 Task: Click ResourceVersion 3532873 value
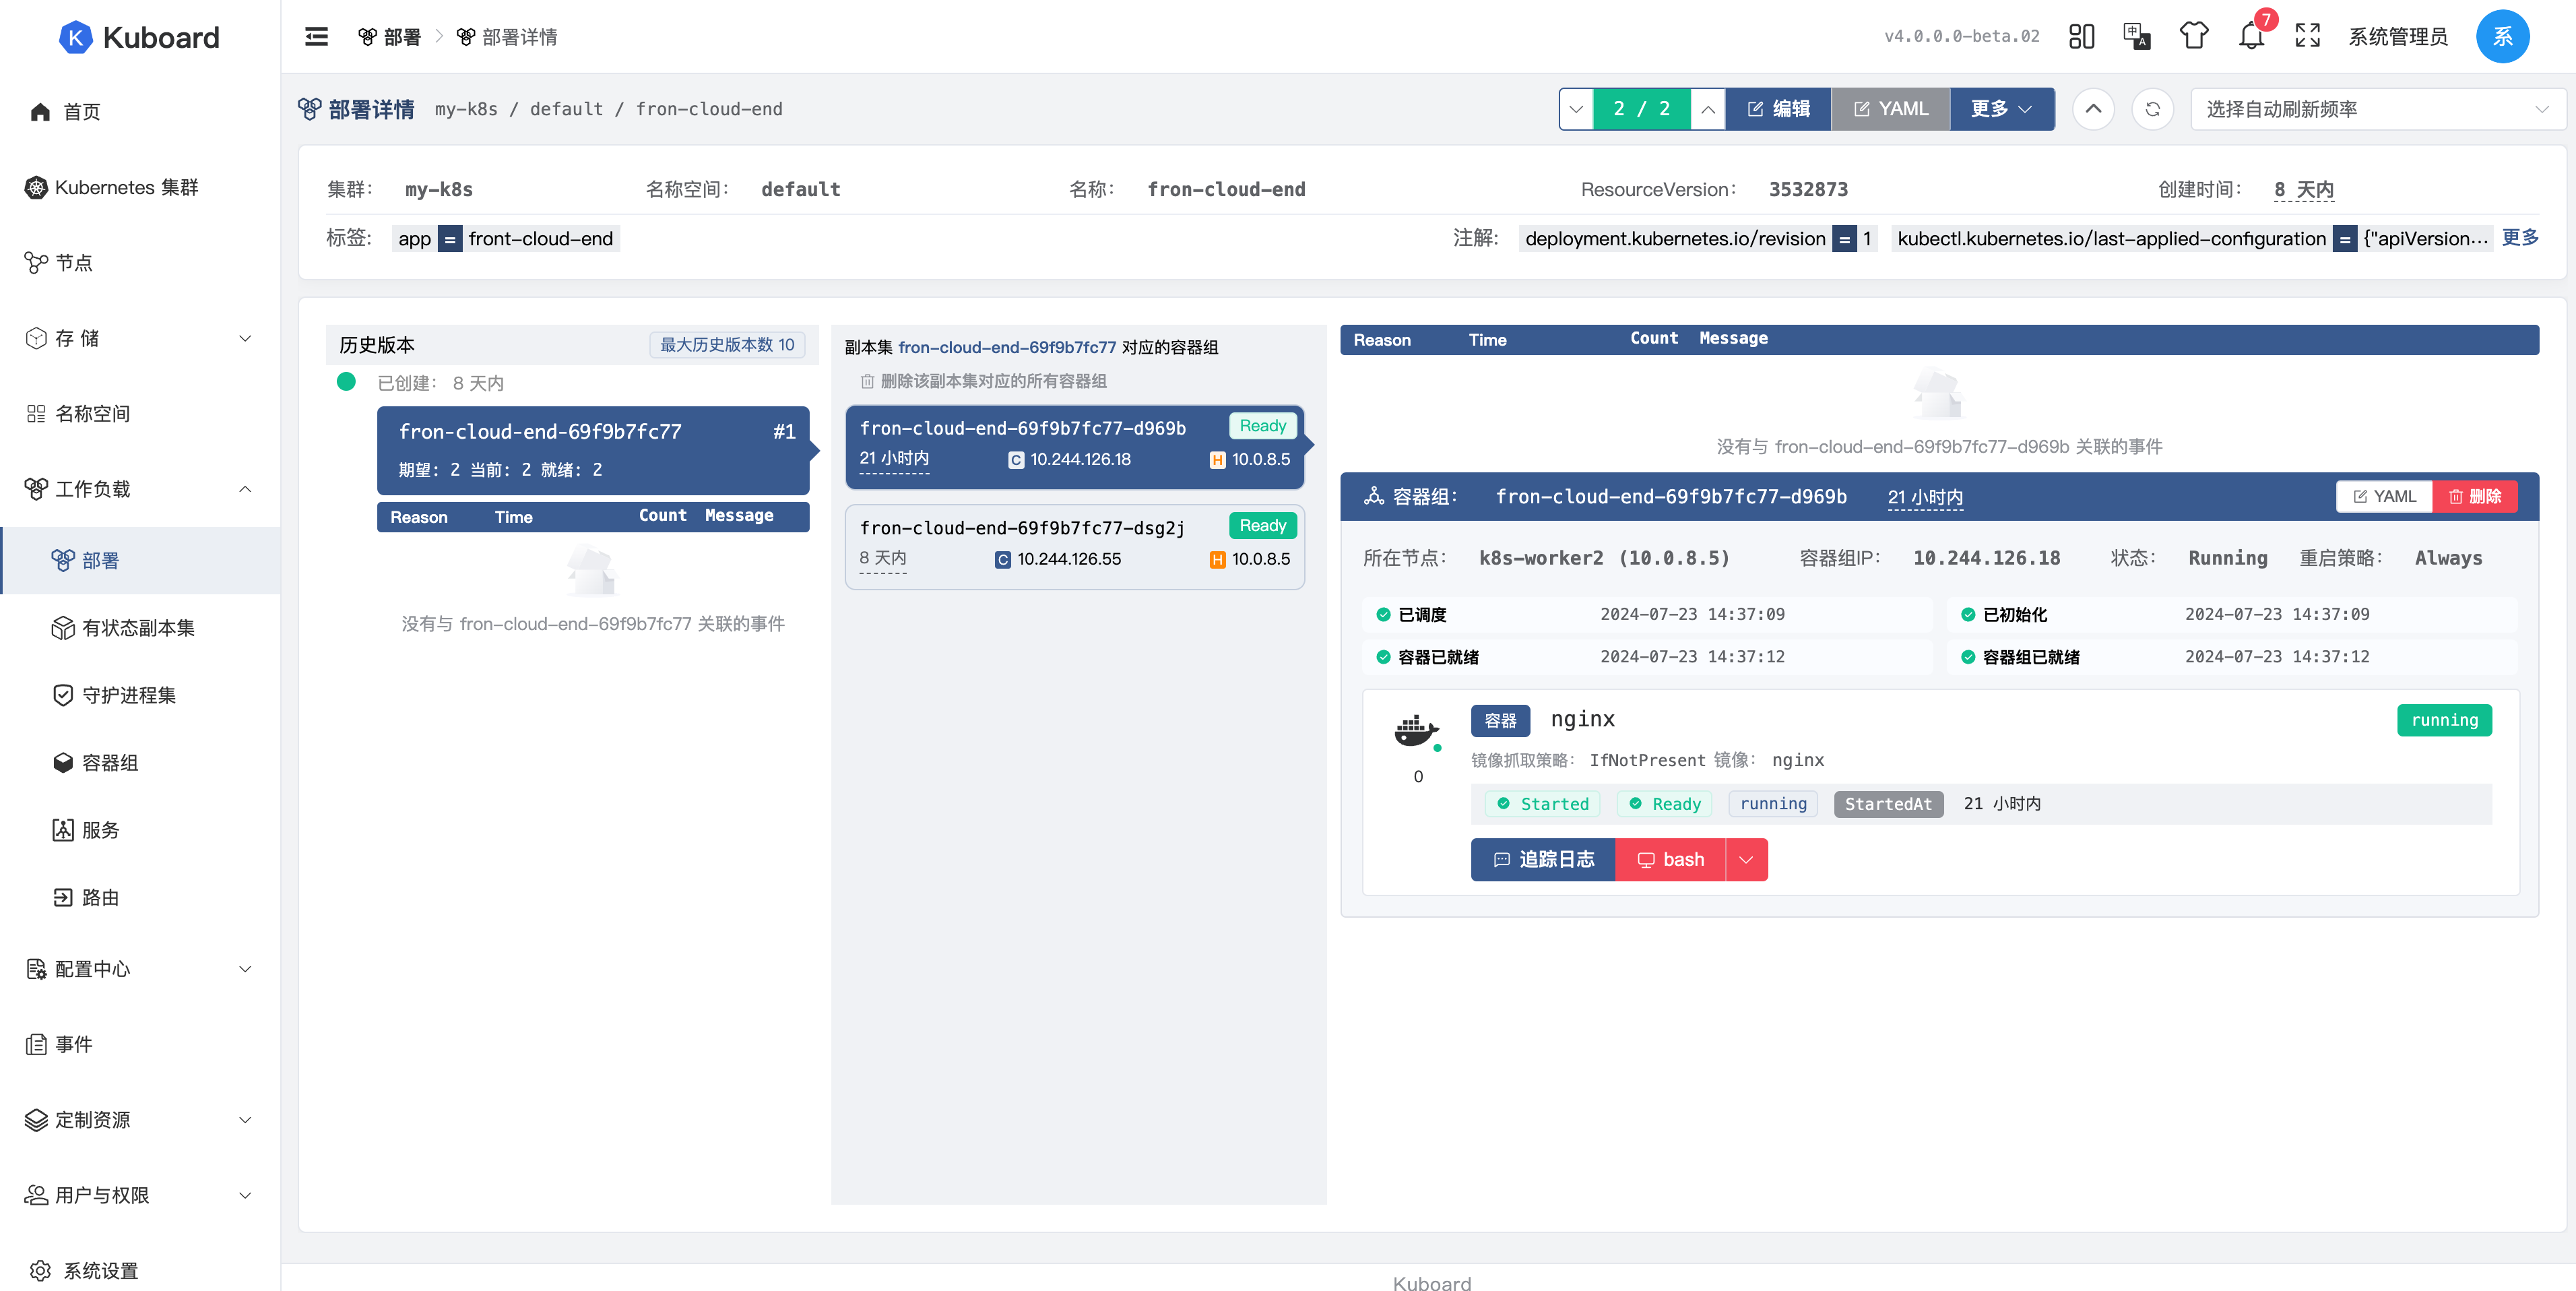tap(1808, 189)
